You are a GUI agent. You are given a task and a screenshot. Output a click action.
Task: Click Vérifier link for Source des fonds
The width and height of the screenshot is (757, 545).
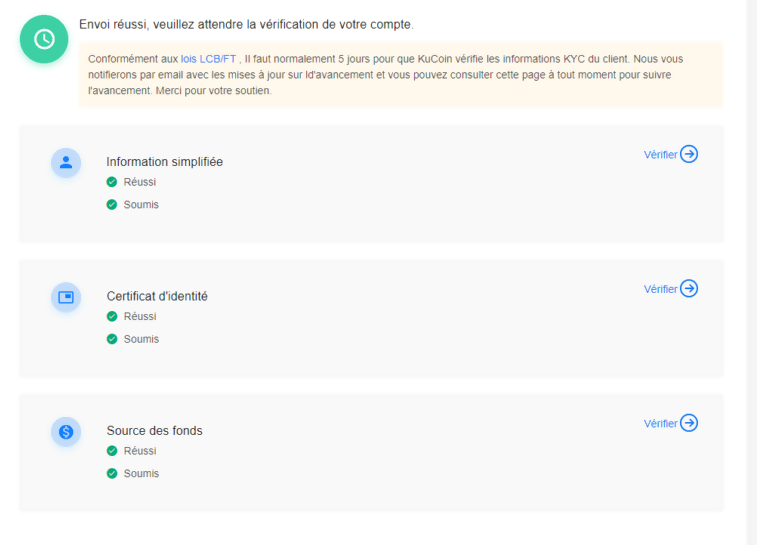click(x=660, y=424)
